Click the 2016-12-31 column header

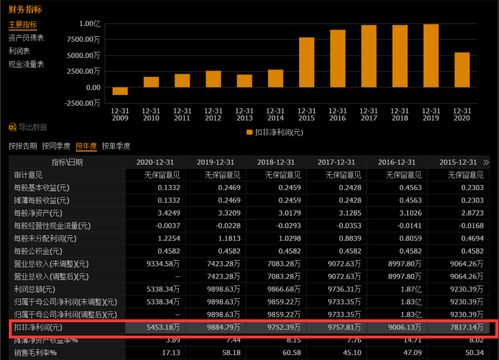397,162
